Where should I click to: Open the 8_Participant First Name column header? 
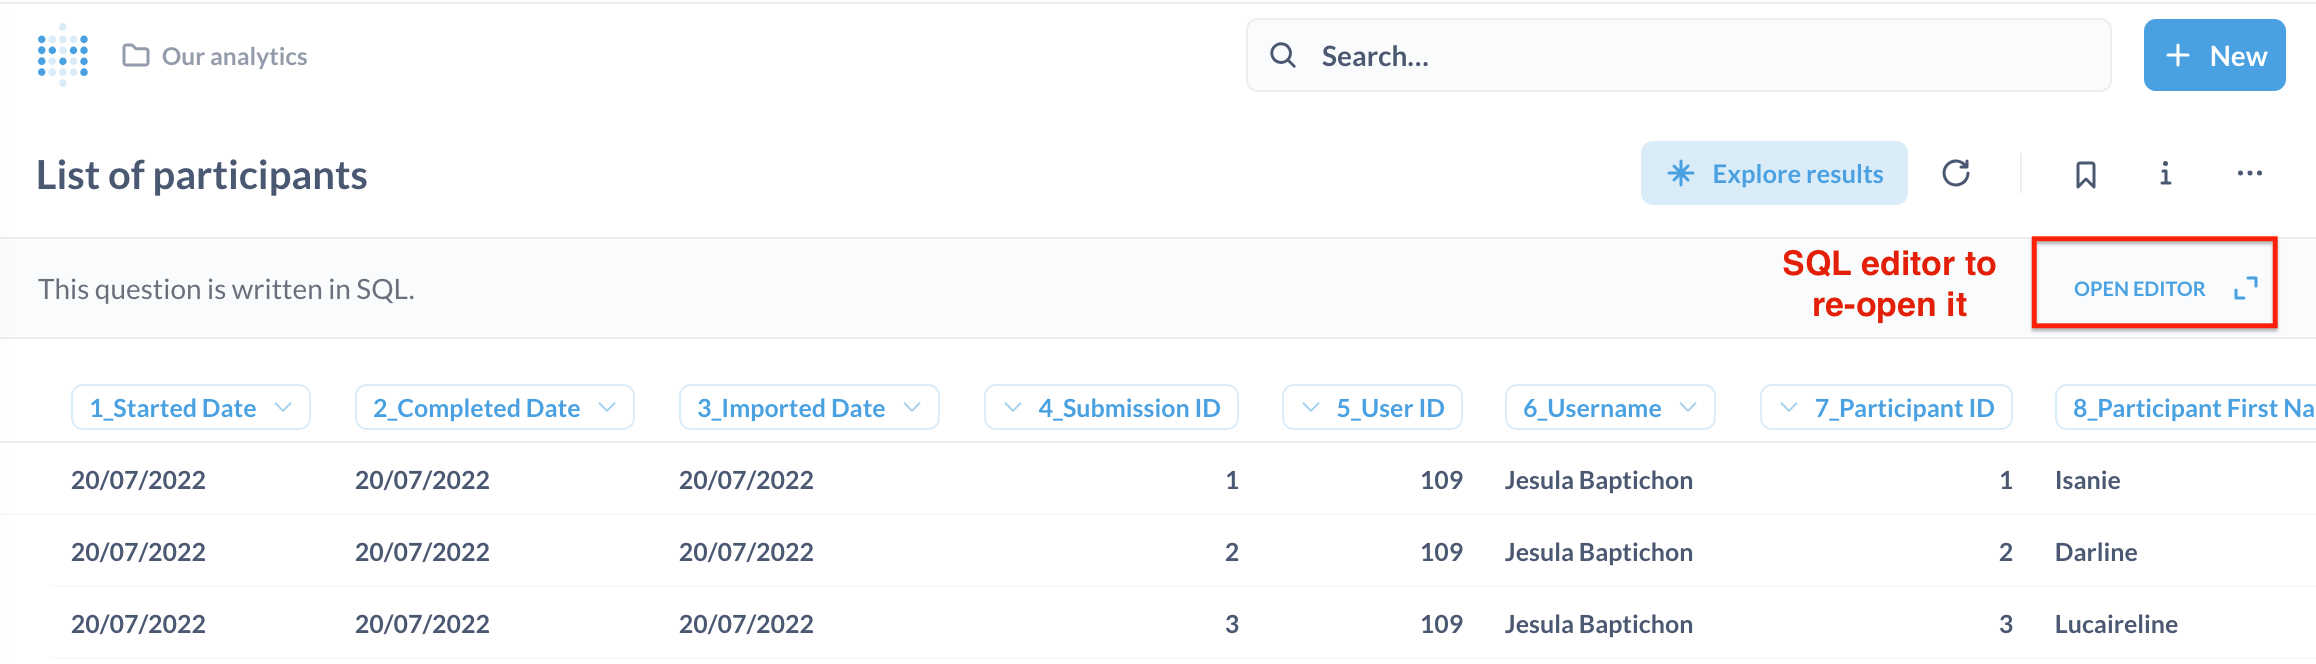click(2186, 407)
